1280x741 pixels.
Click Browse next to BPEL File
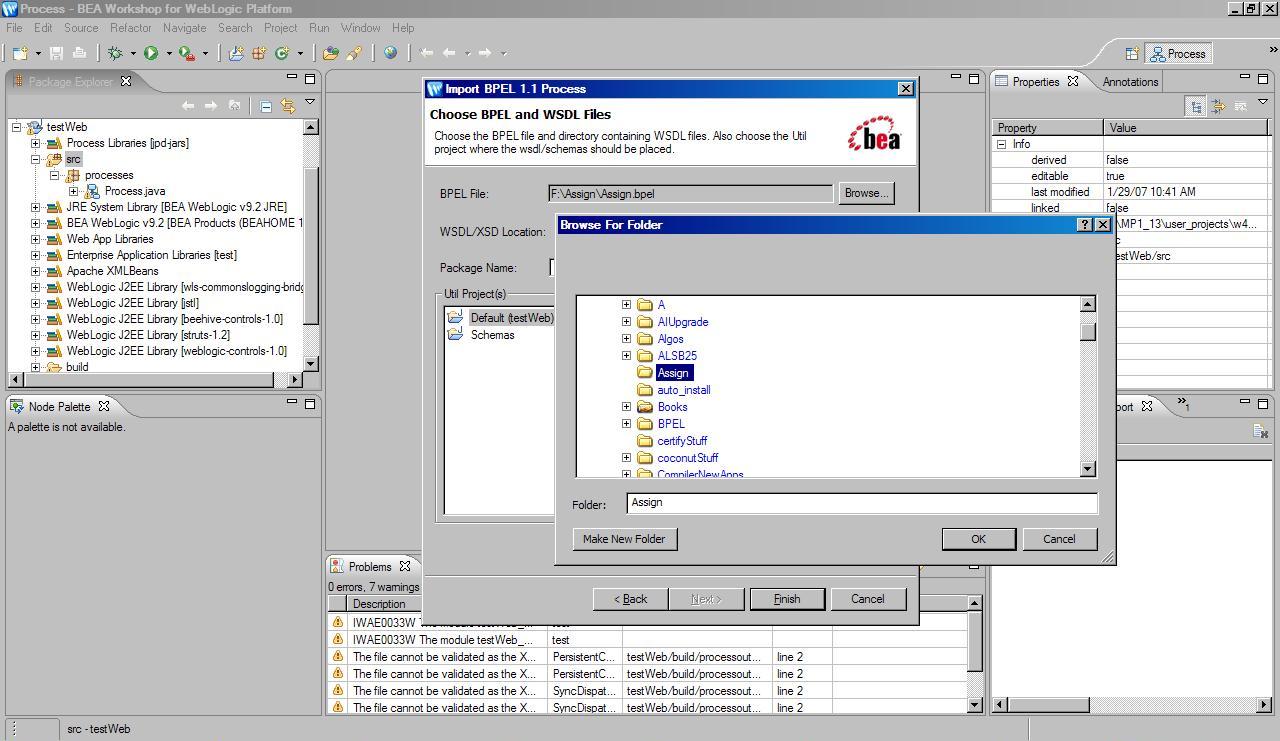pos(866,193)
